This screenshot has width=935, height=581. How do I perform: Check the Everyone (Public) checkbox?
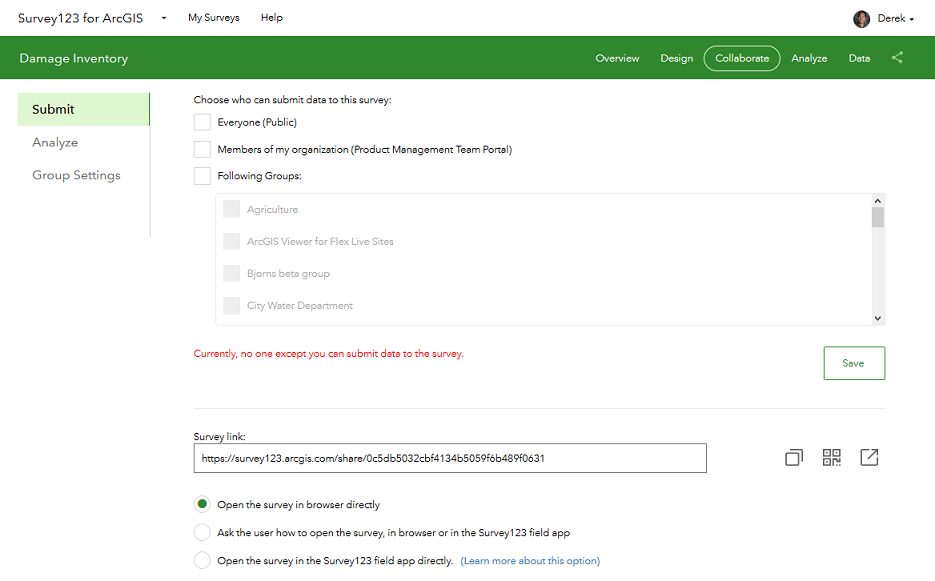coord(202,122)
